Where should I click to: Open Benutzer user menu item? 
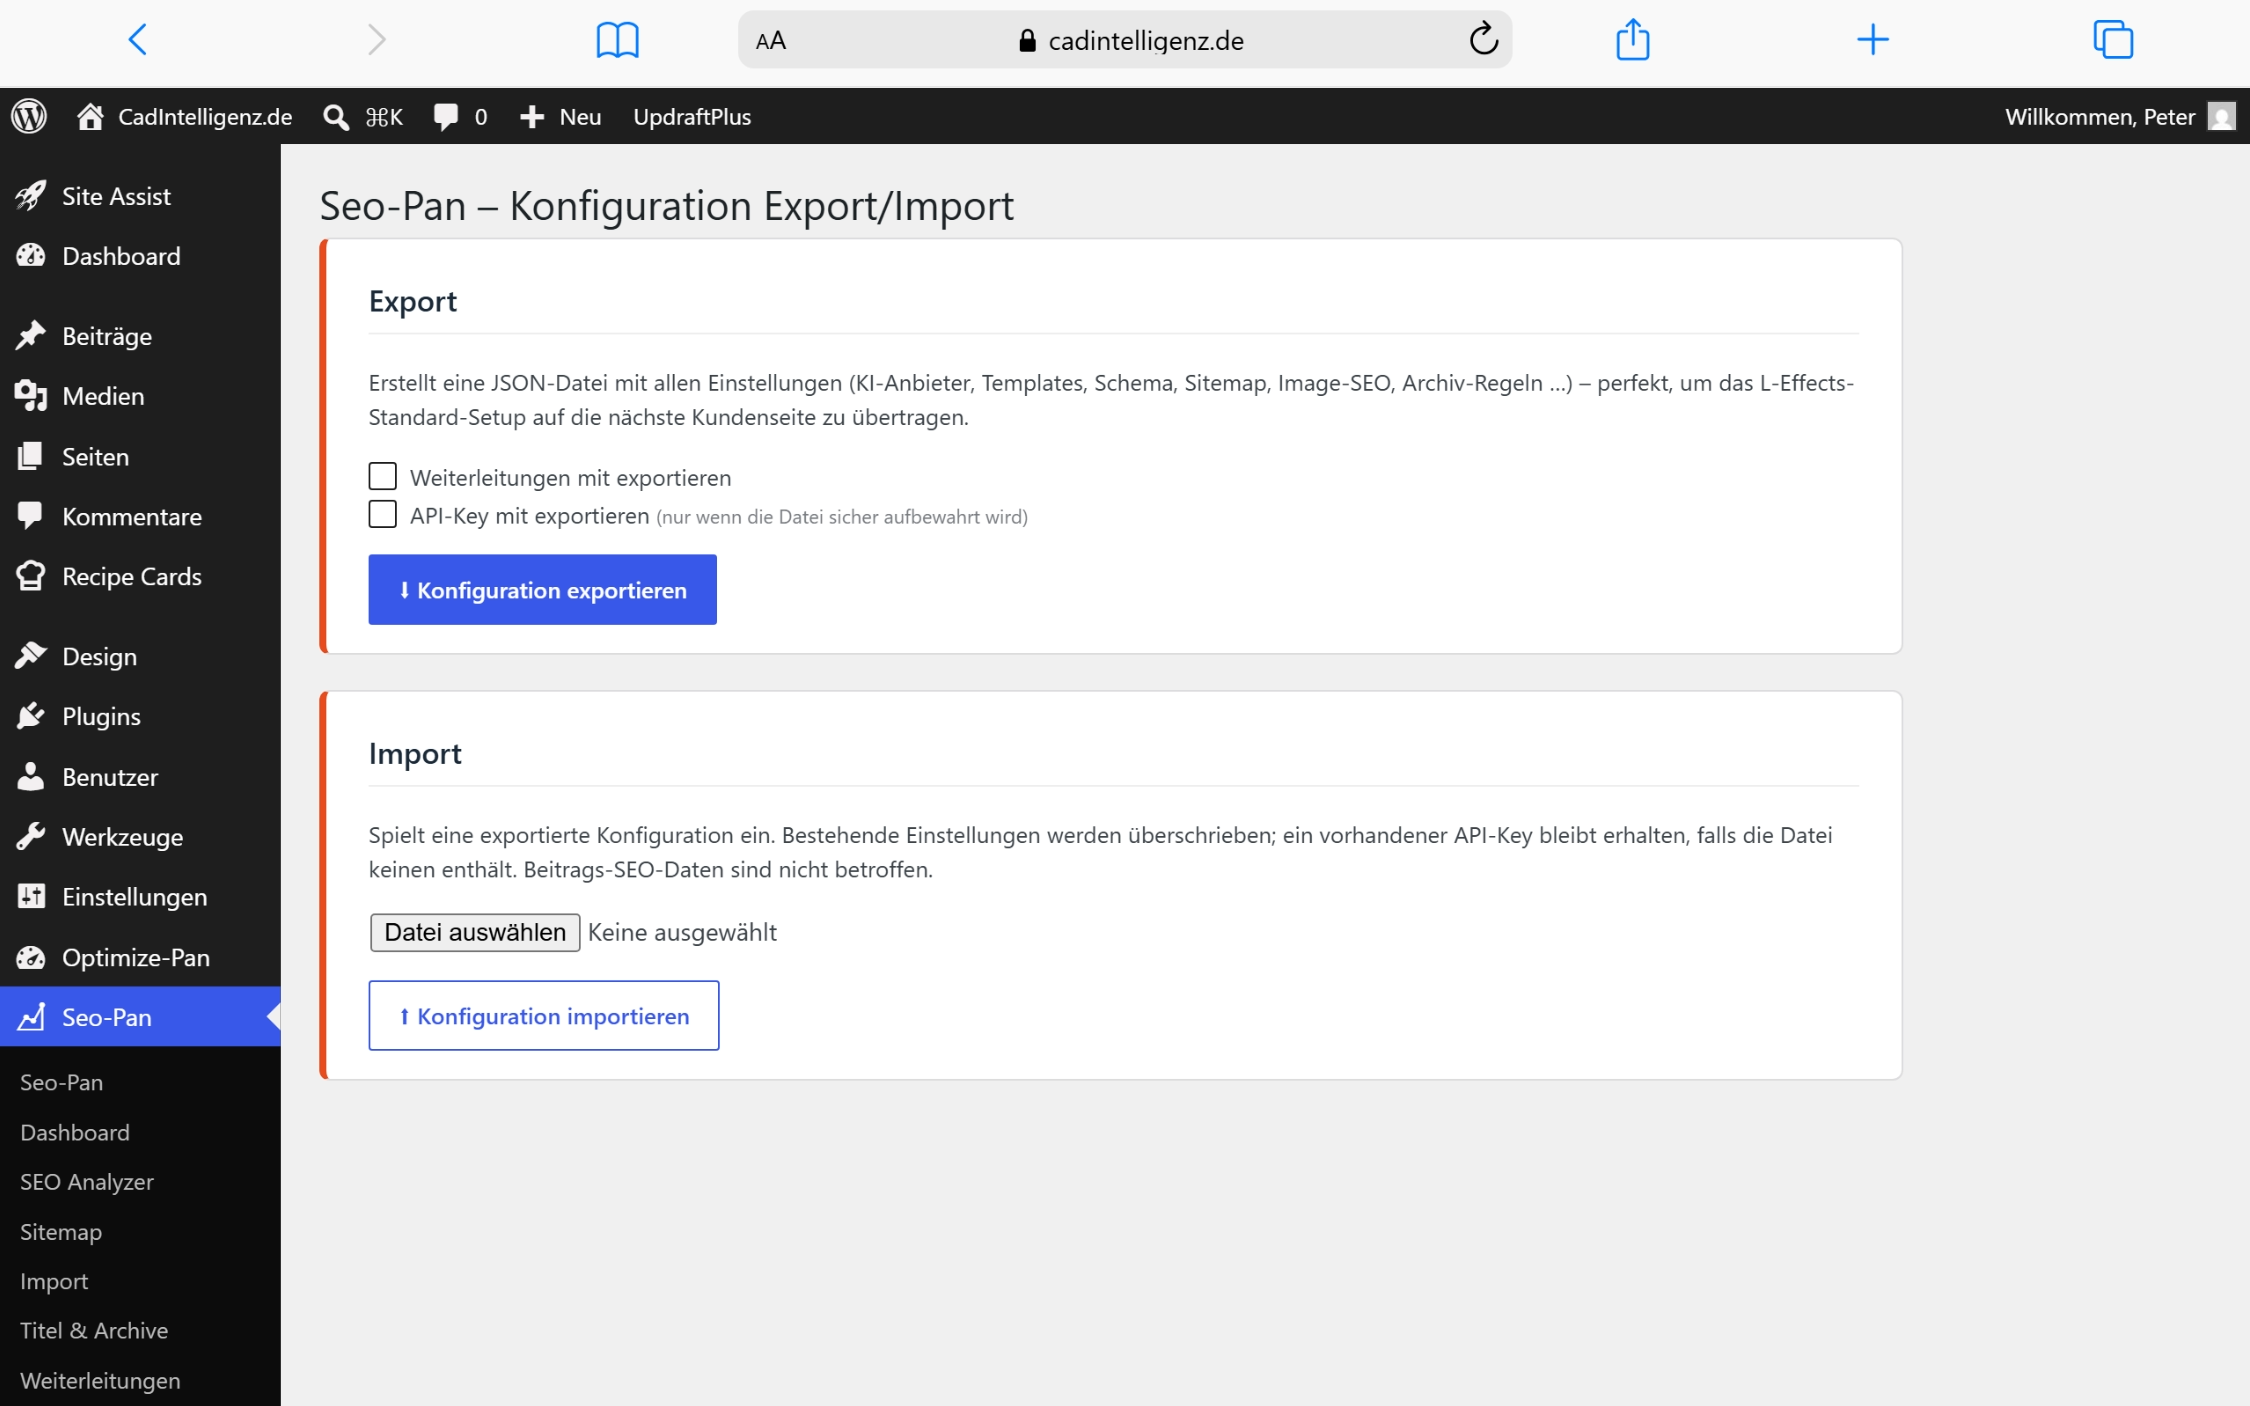[x=140, y=777]
